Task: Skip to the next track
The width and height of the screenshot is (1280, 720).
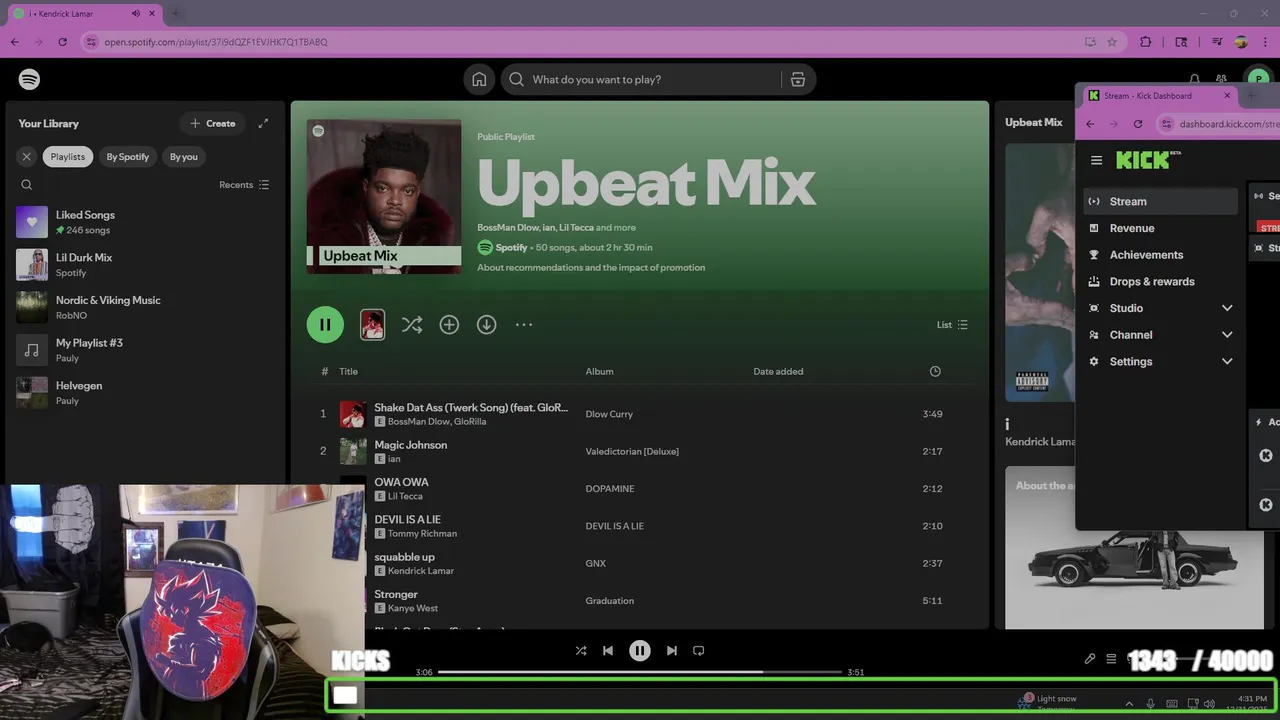Action: 672,651
